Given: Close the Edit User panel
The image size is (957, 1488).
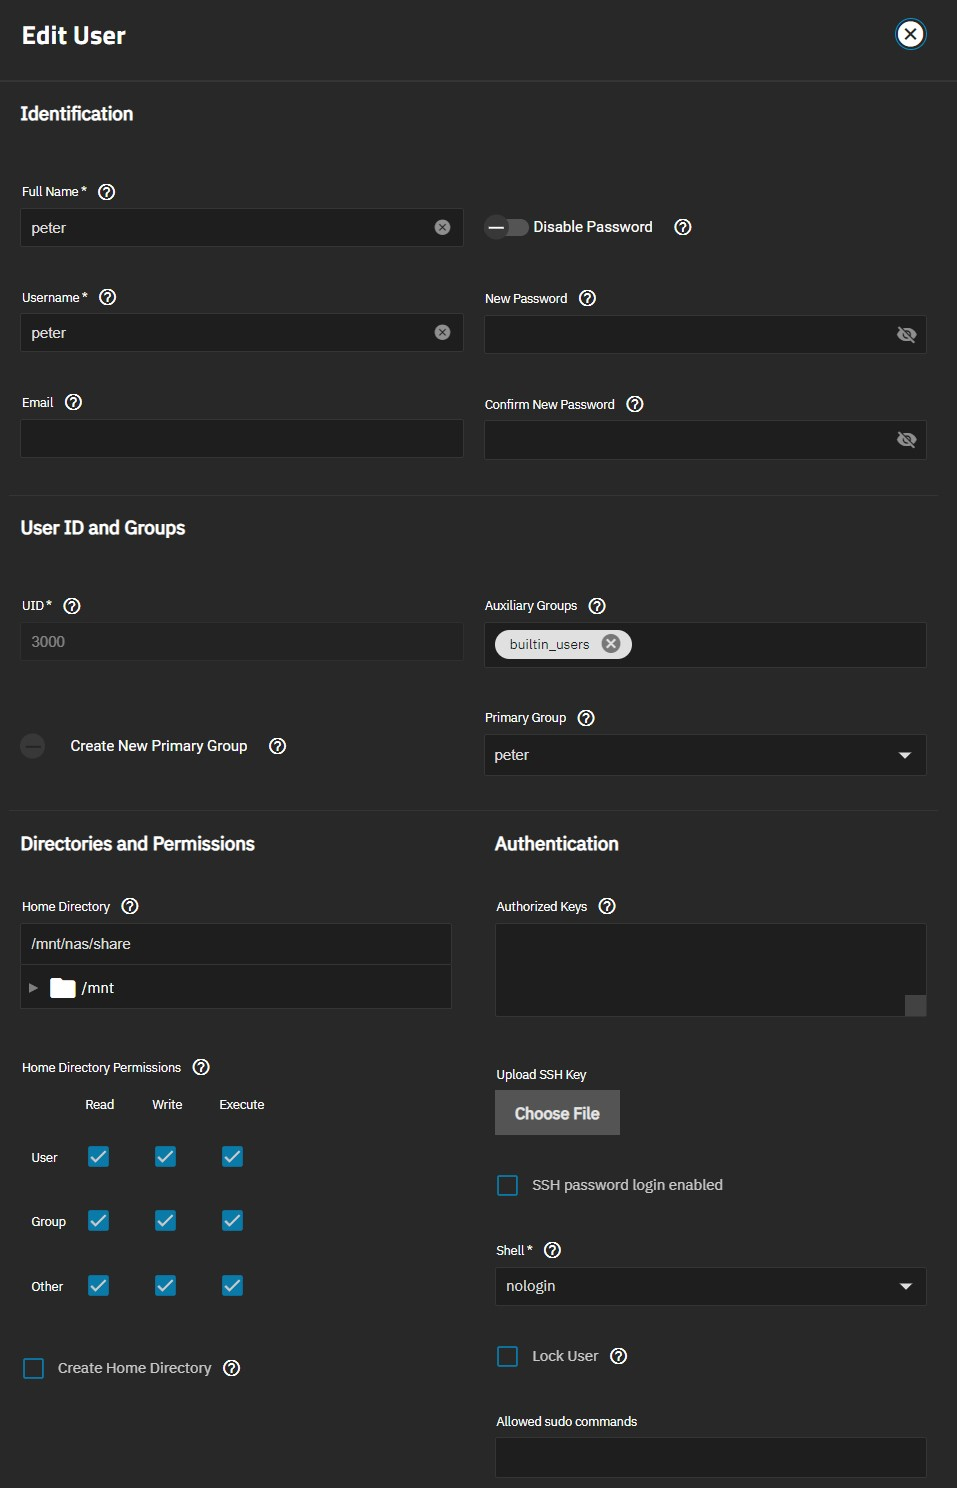Looking at the screenshot, I should point(910,34).
